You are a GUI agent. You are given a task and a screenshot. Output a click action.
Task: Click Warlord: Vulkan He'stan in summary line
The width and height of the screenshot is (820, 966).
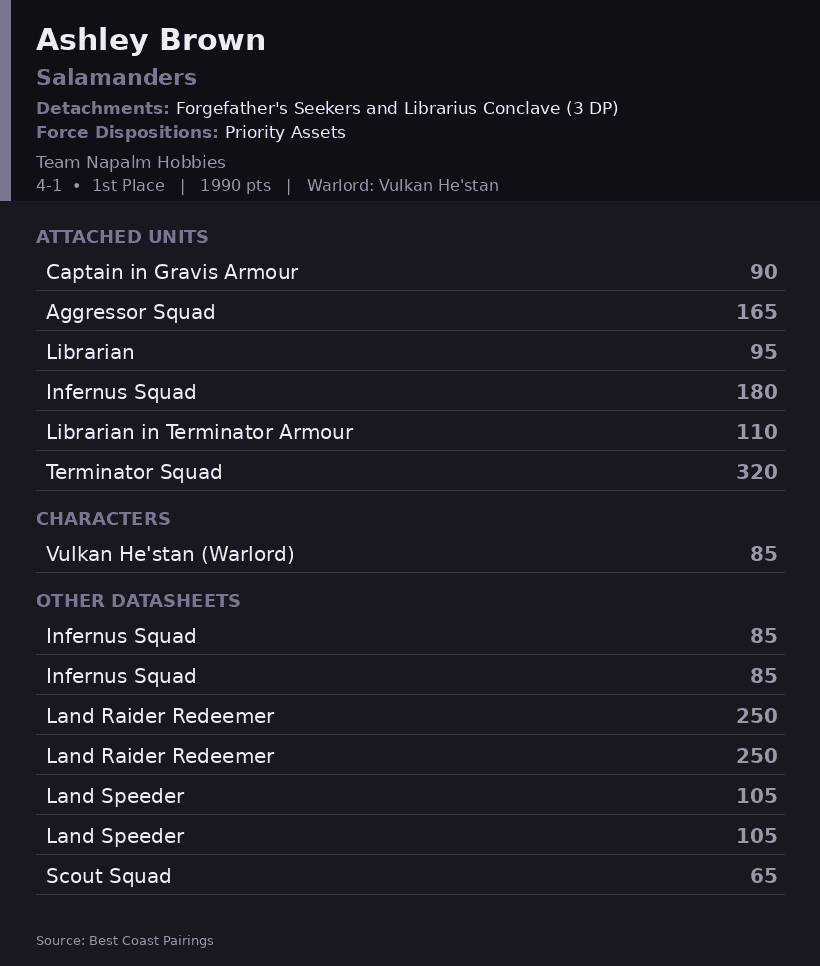[403, 185]
